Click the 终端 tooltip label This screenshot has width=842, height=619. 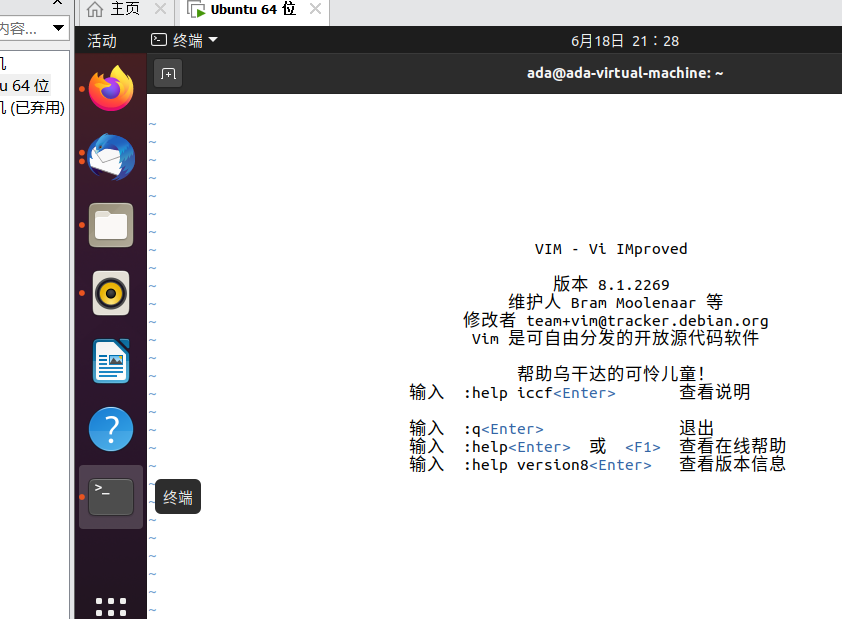point(178,497)
